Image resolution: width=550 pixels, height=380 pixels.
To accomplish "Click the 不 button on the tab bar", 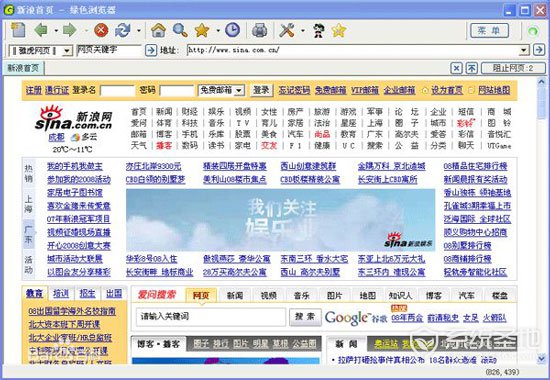I will coord(471,68).
